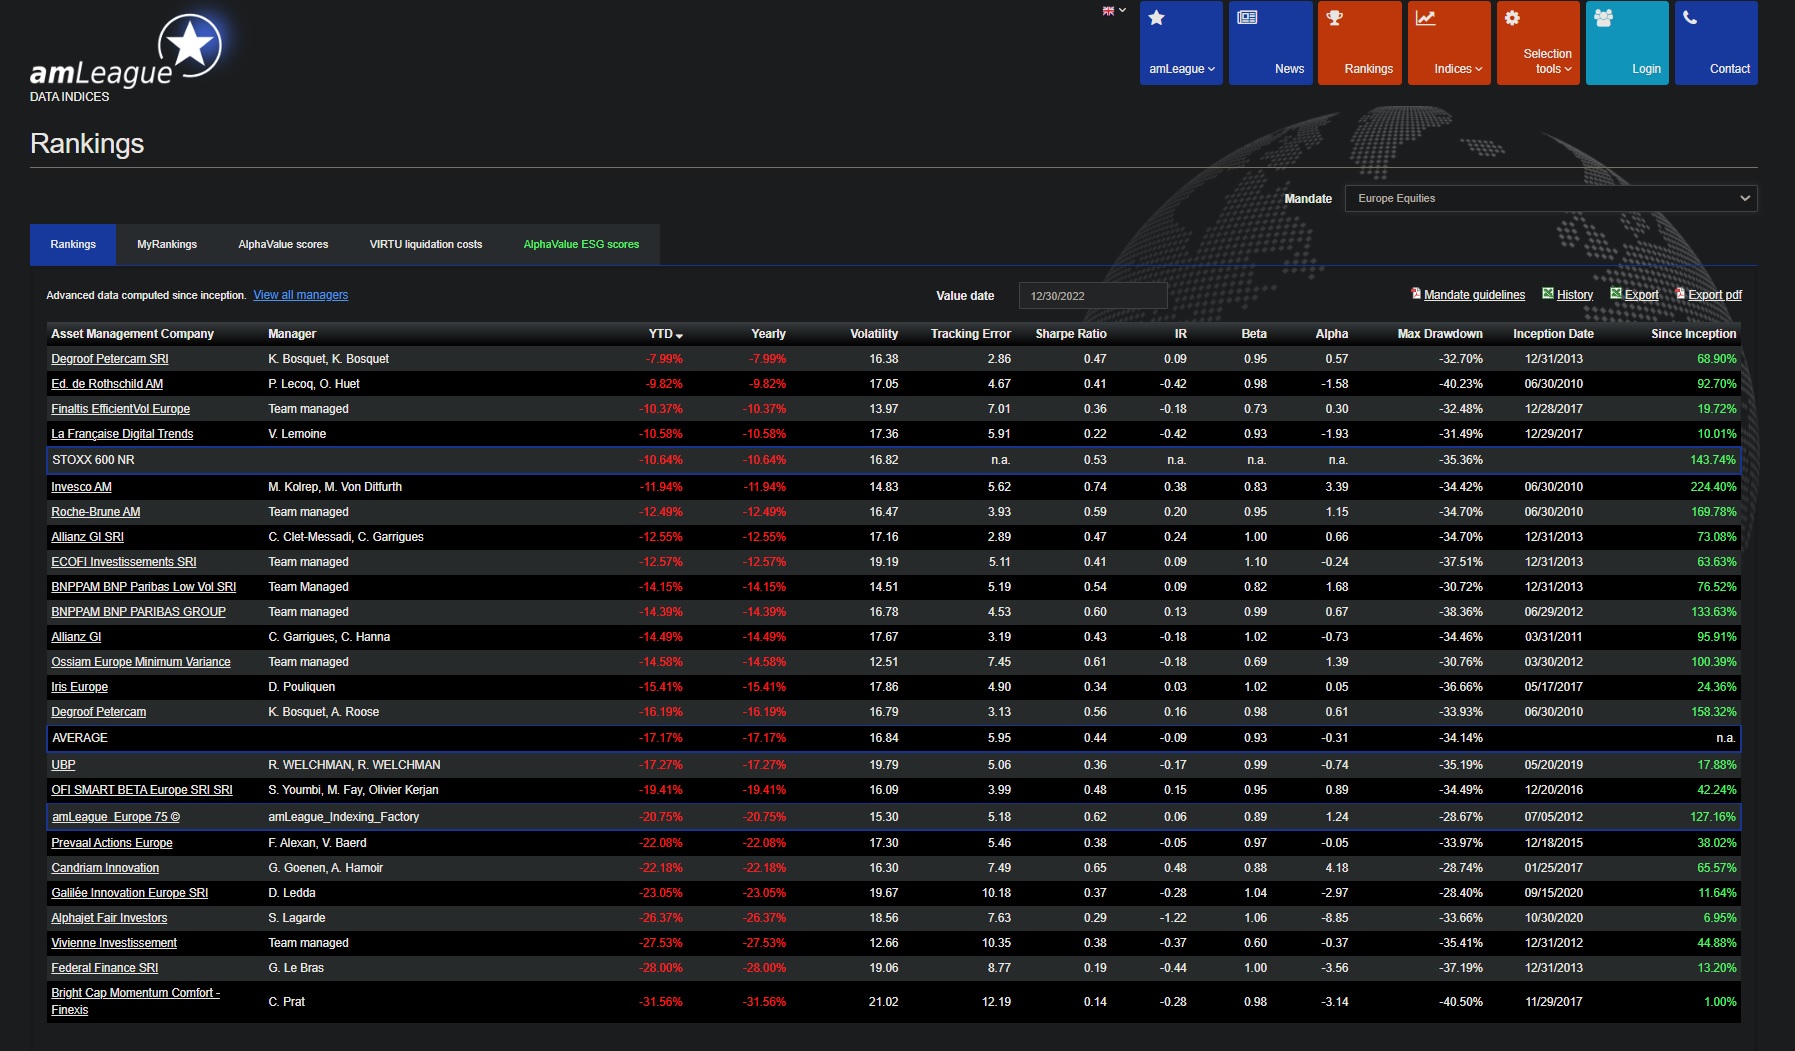The image size is (1795, 1051).
Task: Expand the Selection tools gear tile
Action: (x=1538, y=43)
